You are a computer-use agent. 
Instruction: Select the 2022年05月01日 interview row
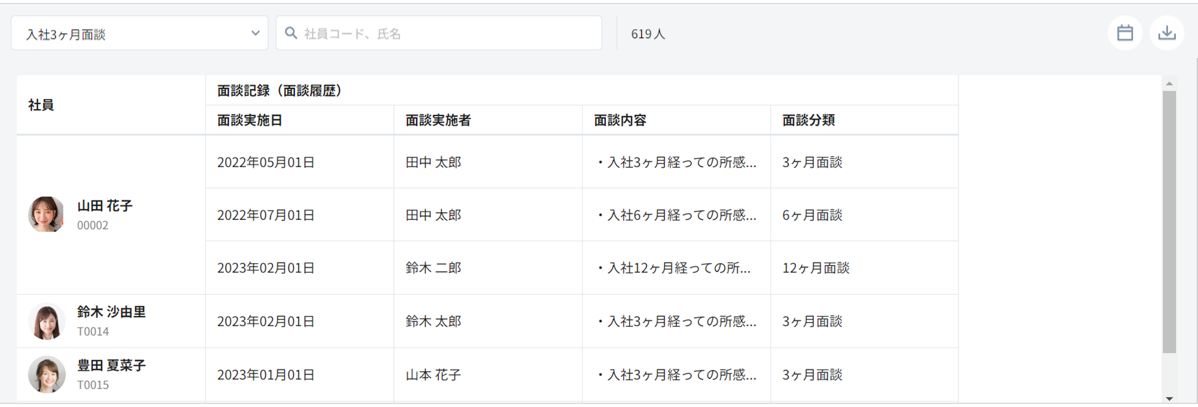[266, 162]
